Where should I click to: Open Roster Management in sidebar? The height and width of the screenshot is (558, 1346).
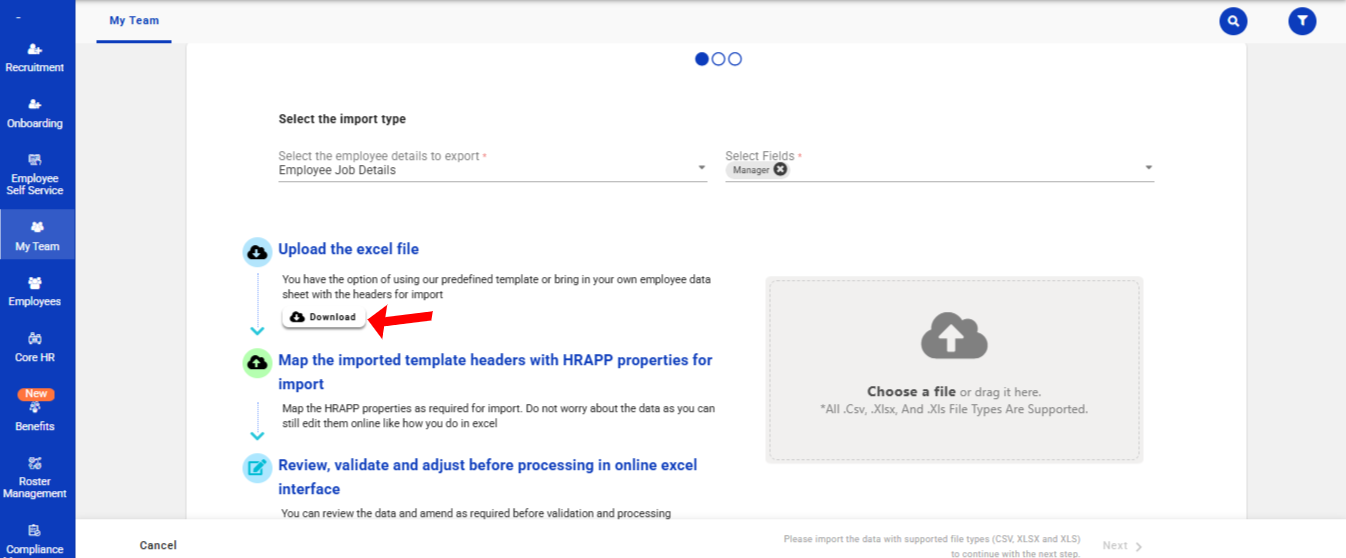(35, 478)
